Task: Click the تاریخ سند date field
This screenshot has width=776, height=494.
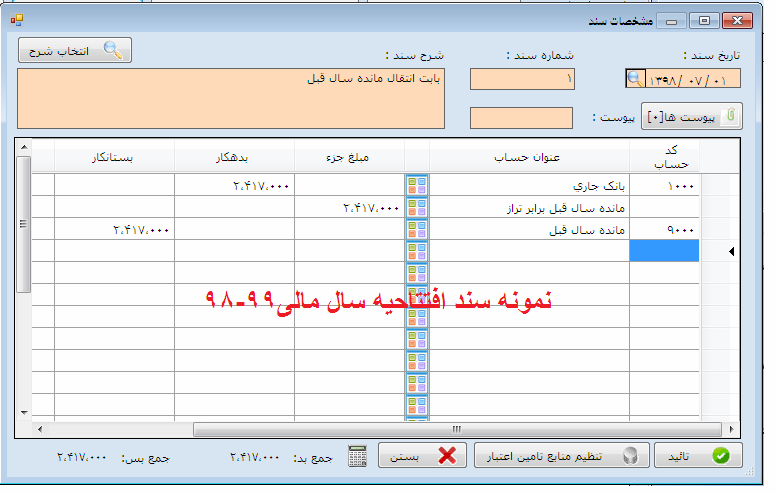Action: point(694,79)
